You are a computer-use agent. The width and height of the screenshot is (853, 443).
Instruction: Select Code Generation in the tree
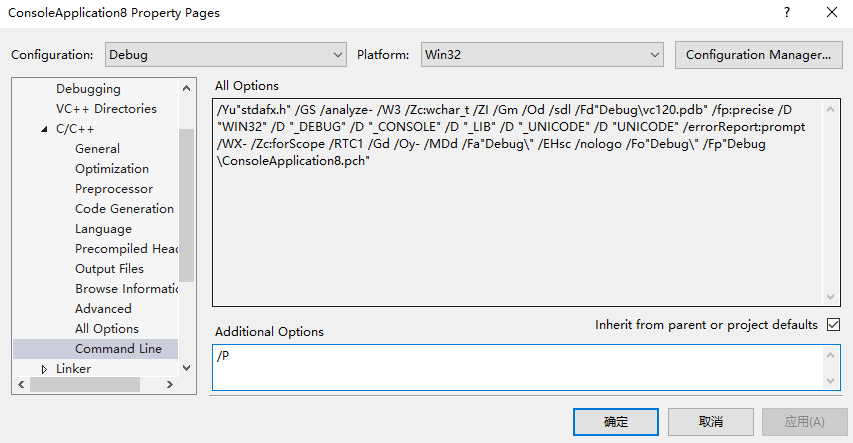(124, 209)
